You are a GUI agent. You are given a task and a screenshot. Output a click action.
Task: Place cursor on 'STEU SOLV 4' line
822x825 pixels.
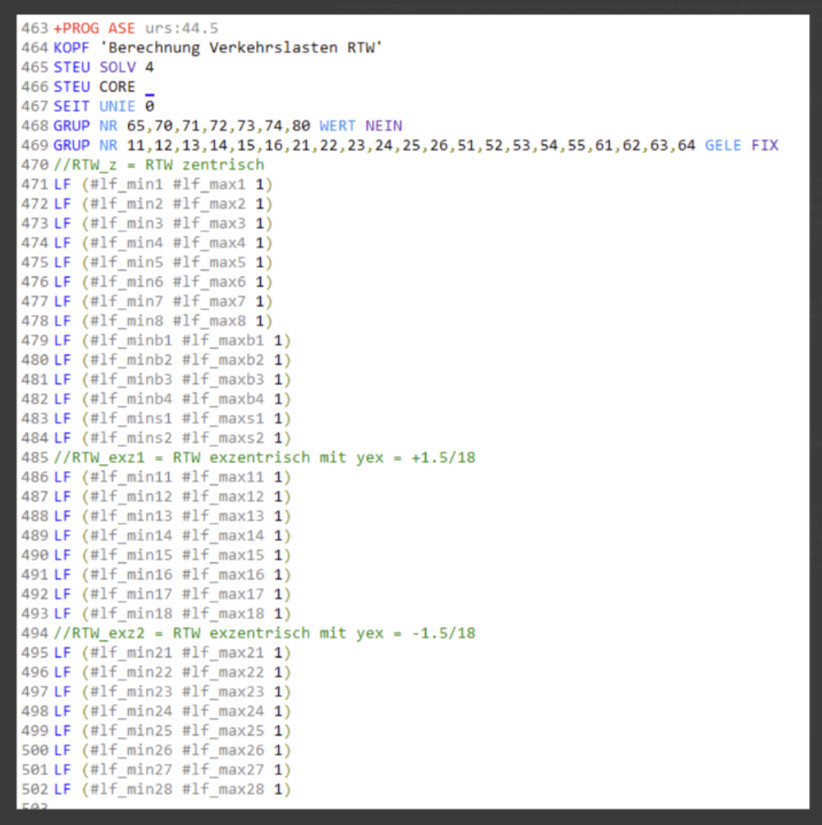[104, 67]
